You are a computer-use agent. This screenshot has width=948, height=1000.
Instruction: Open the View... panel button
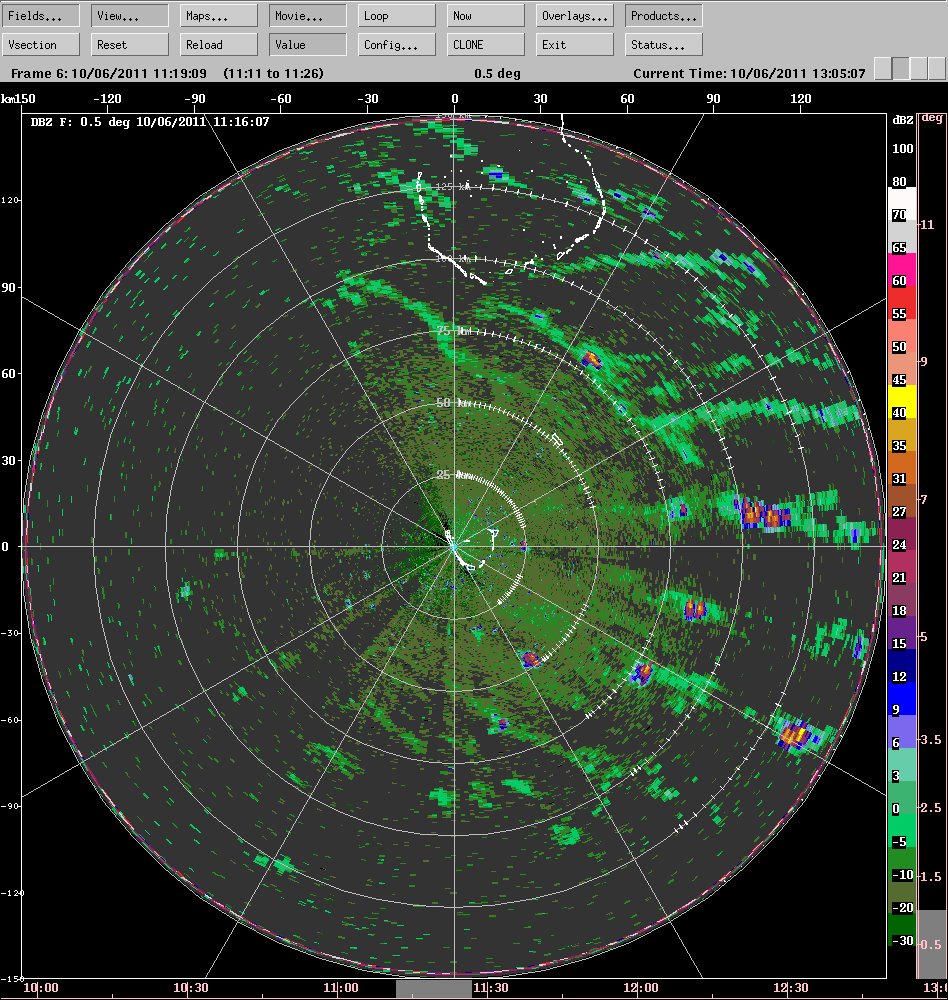(x=130, y=16)
